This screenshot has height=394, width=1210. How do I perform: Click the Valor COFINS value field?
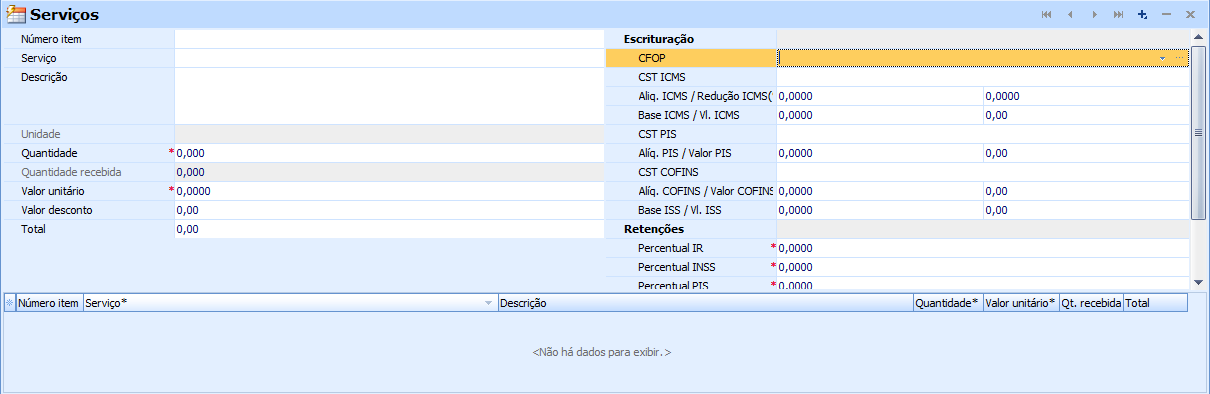pyautogui.click(x=1086, y=191)
